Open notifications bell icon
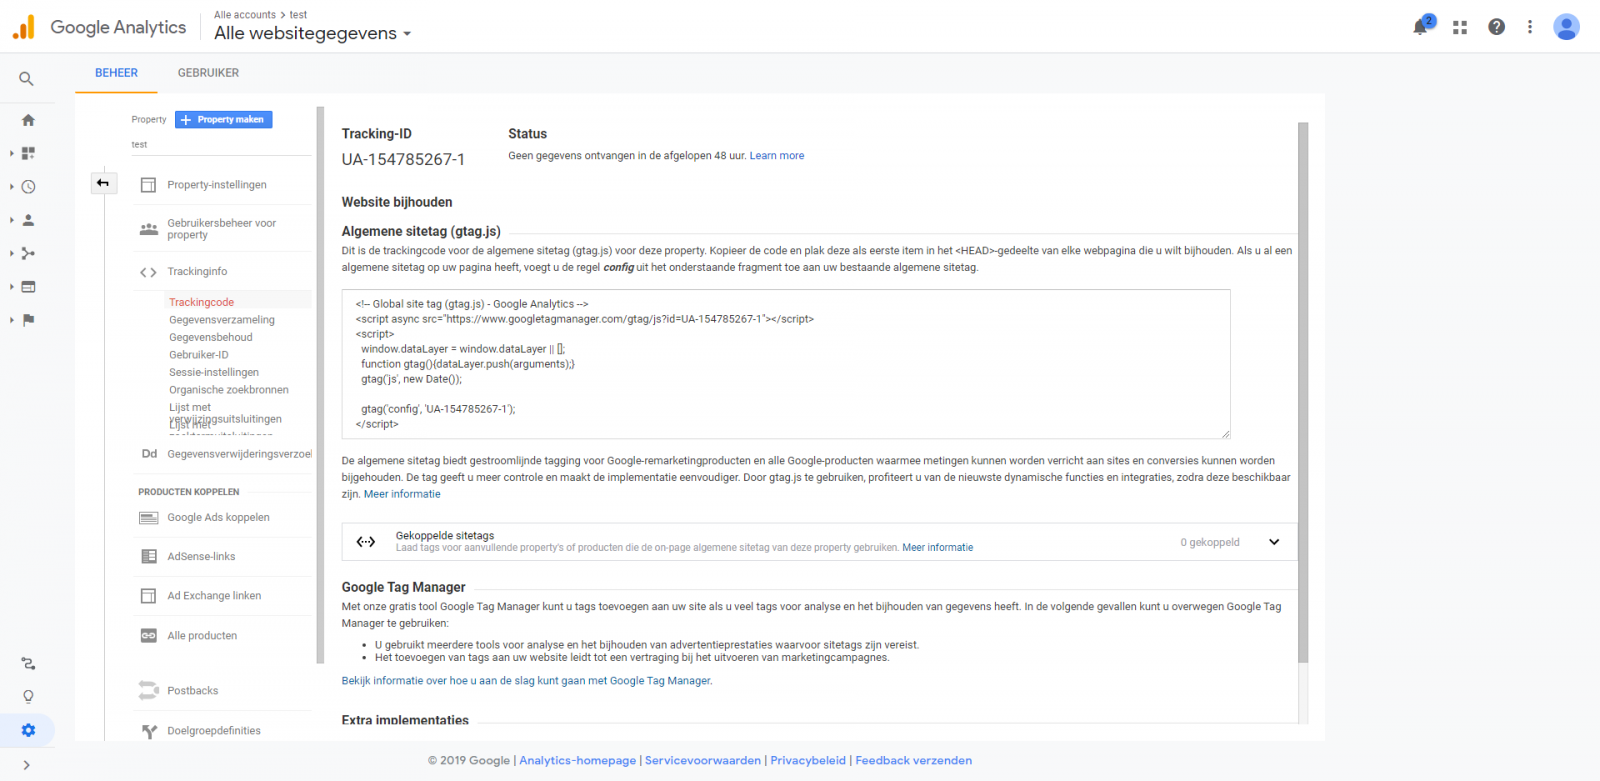This screenshot has width=1600, height=781. point(1420,27)
